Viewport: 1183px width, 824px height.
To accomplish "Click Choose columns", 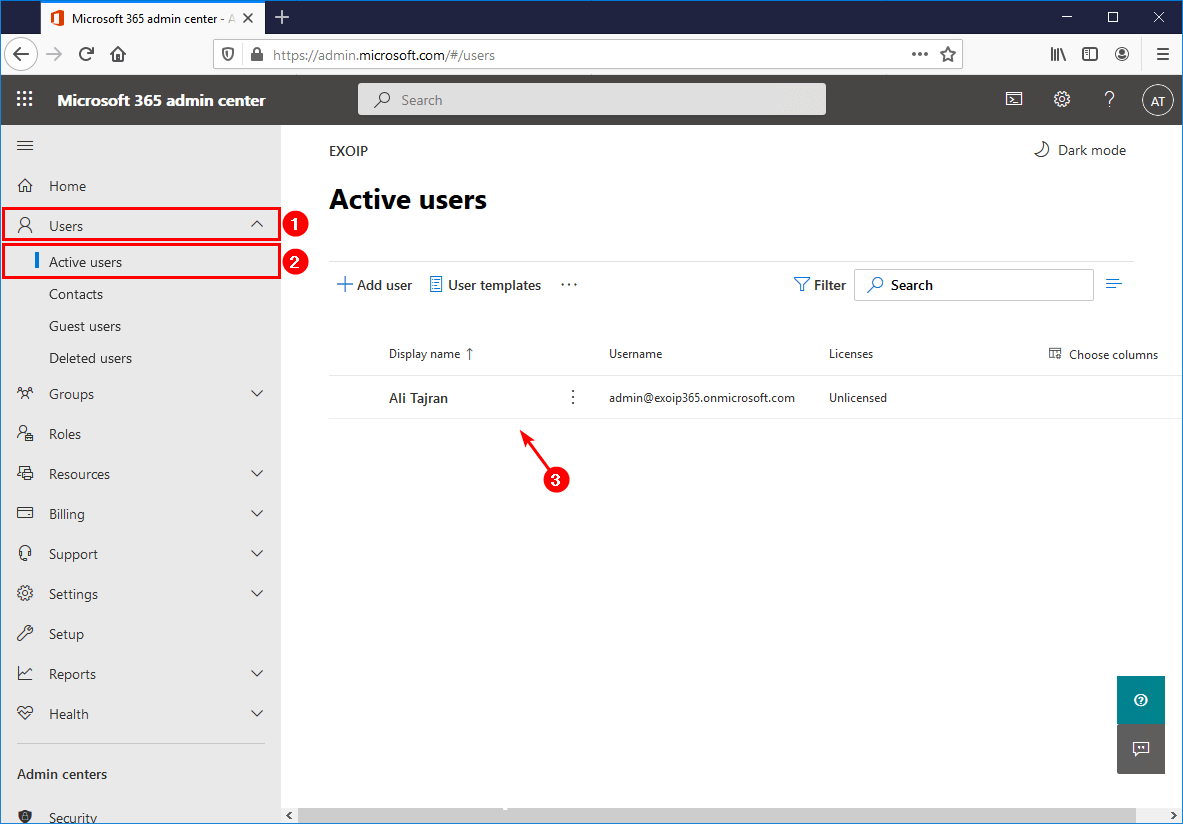I will (1103, 354).
